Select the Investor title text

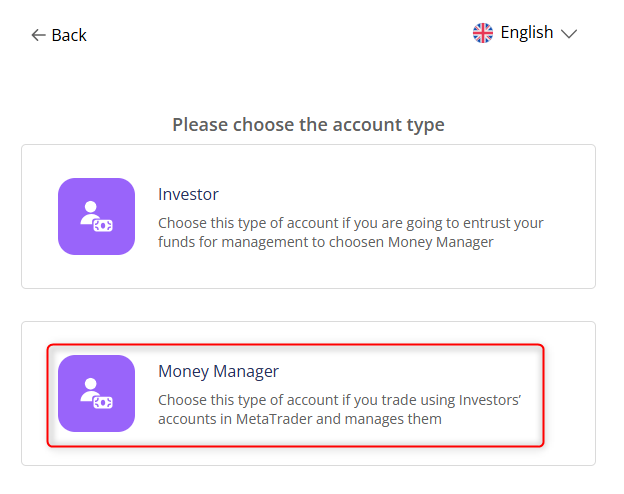pos(188,194)
